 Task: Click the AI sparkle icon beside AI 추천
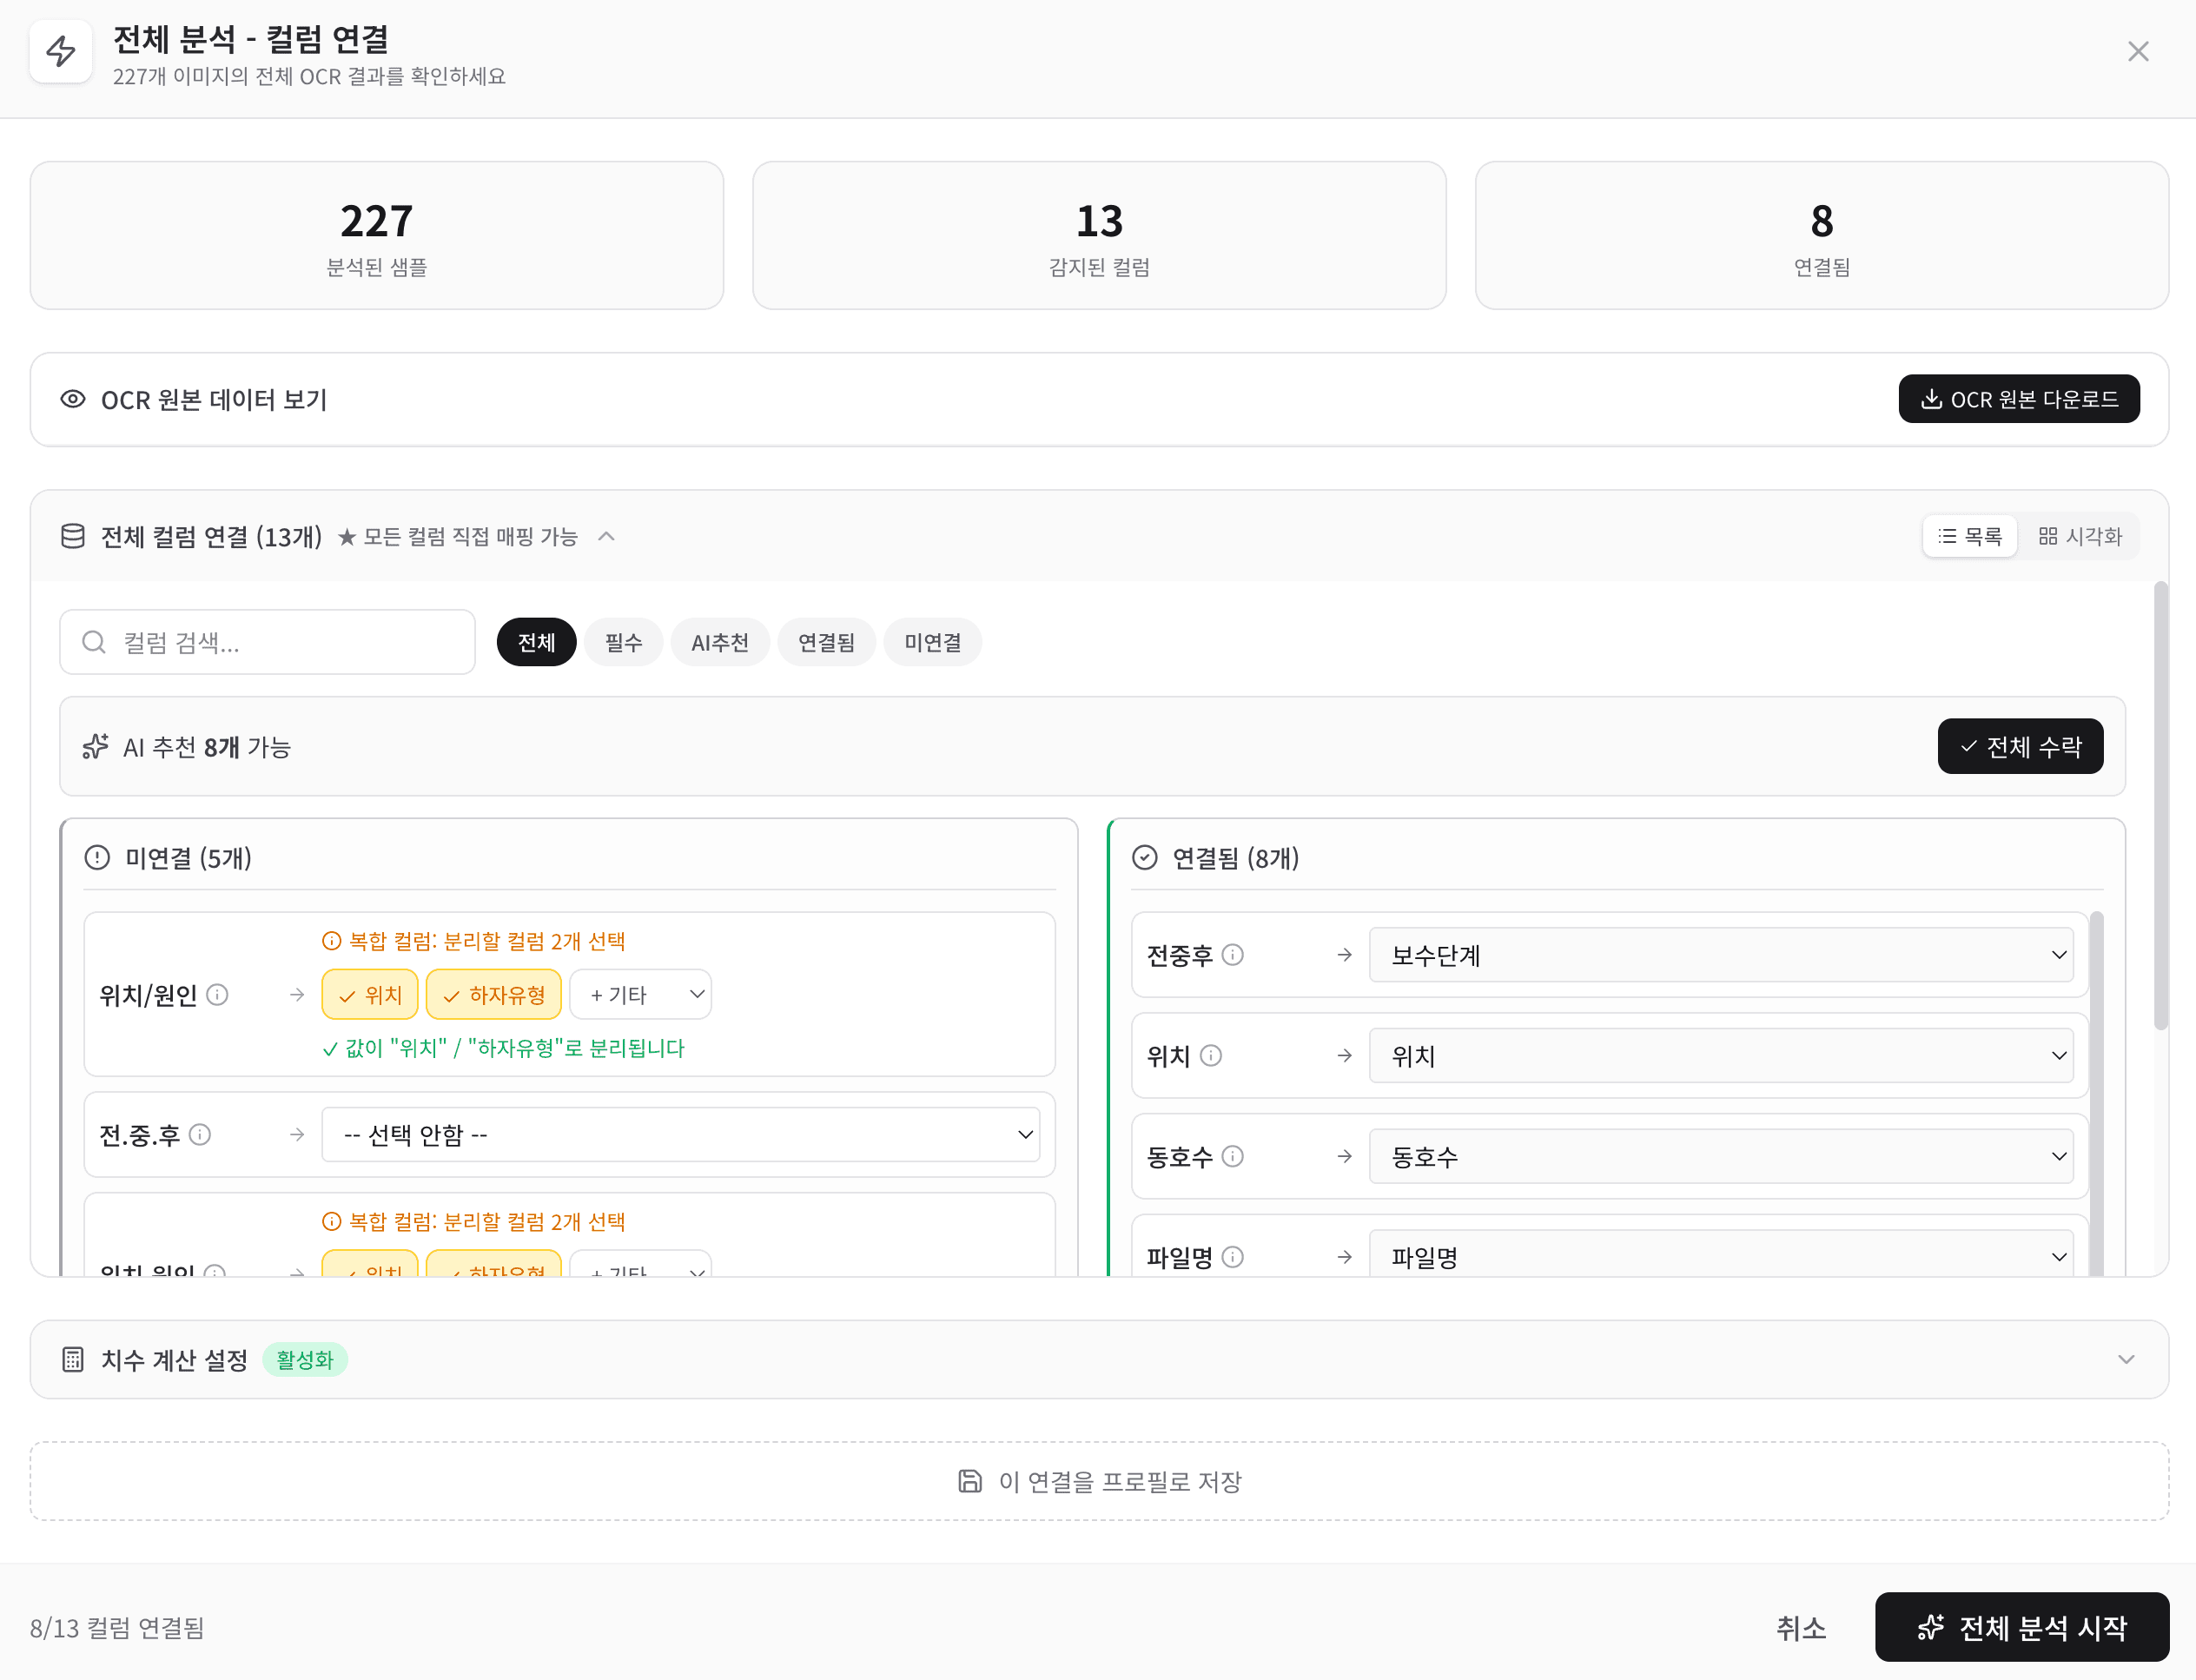pos(96,747)
